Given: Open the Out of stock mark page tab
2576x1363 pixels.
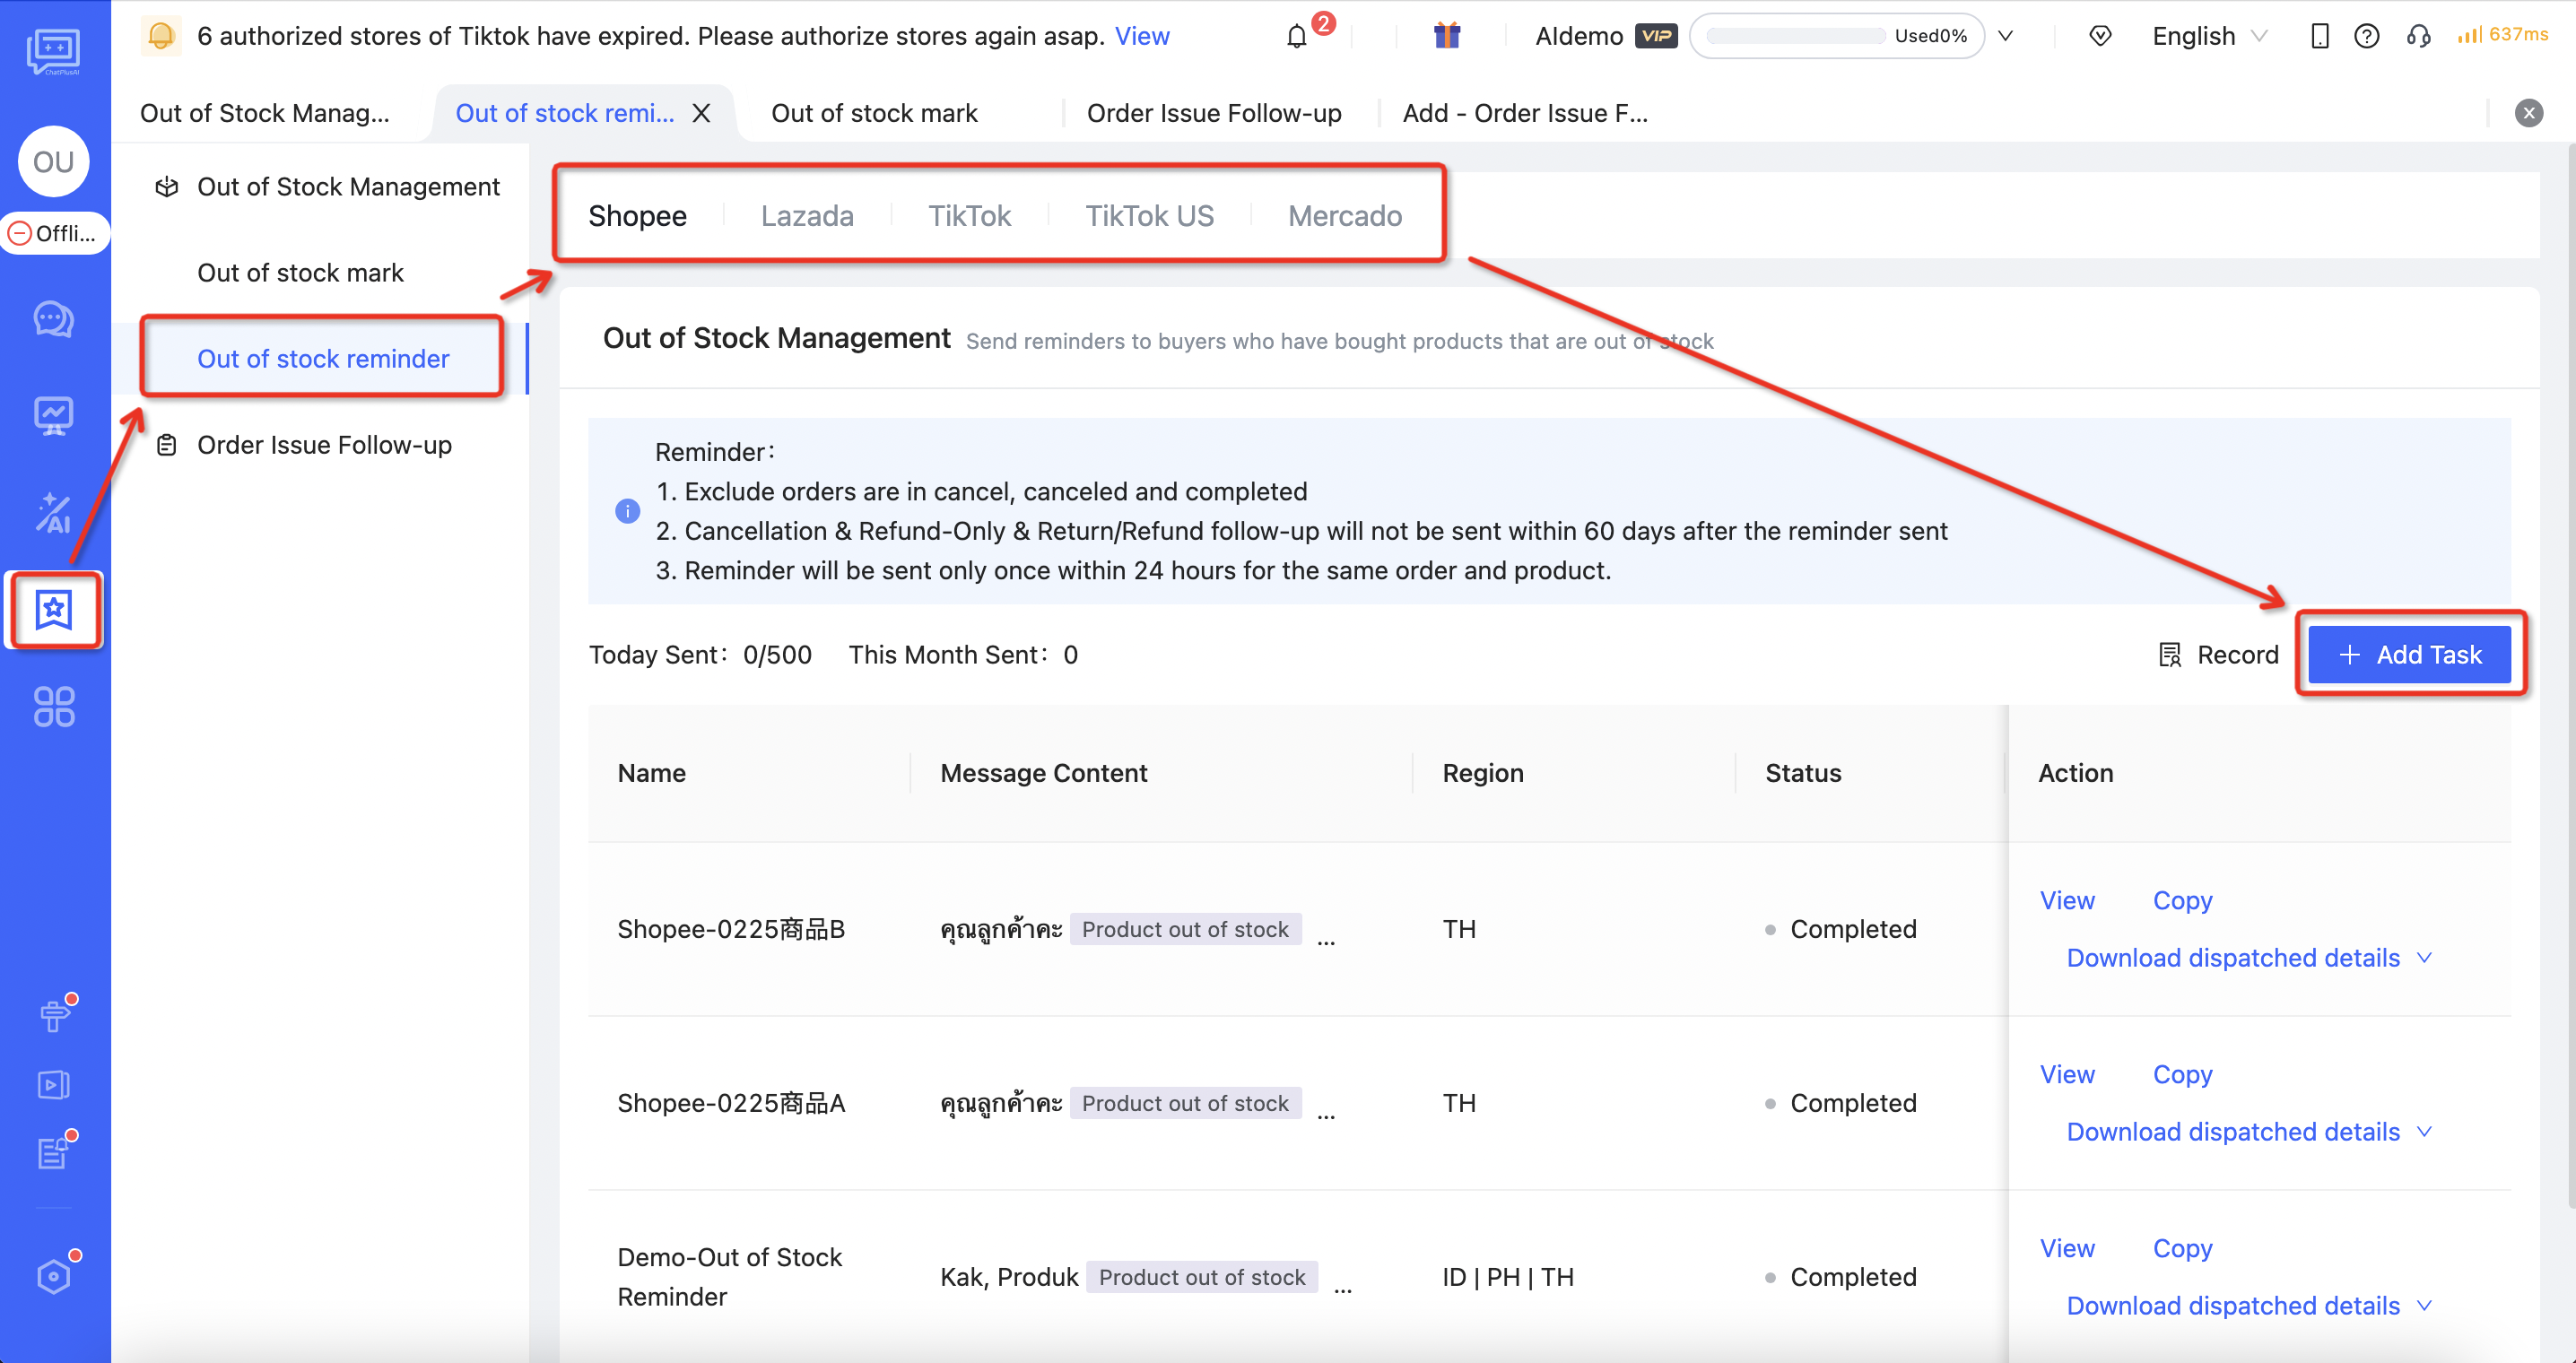Looking at the screenshot, I should coord(874,113).
